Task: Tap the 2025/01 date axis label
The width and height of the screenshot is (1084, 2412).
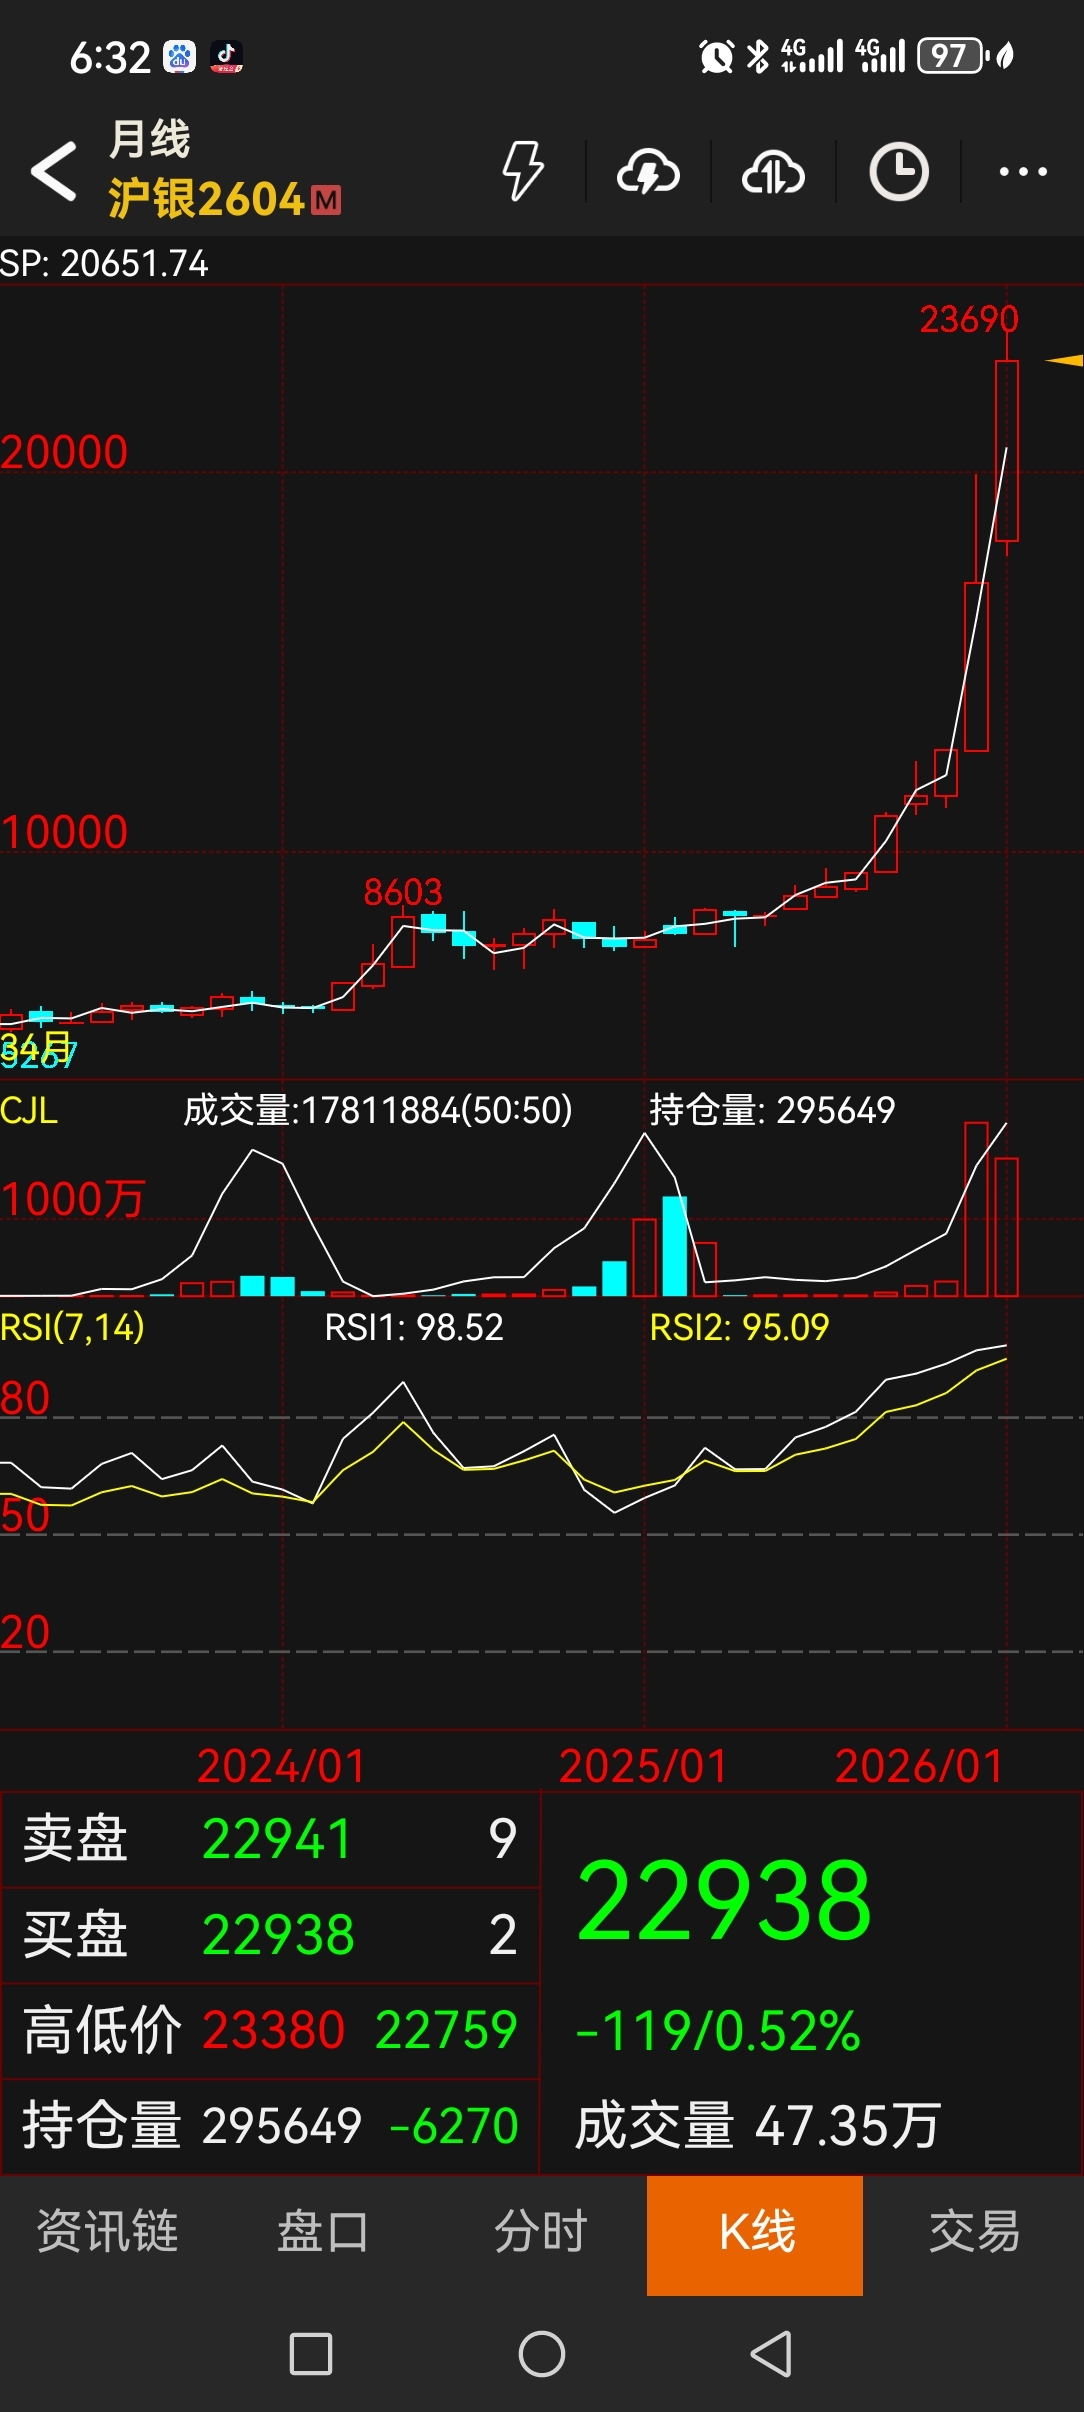Action: (643, 1766)
